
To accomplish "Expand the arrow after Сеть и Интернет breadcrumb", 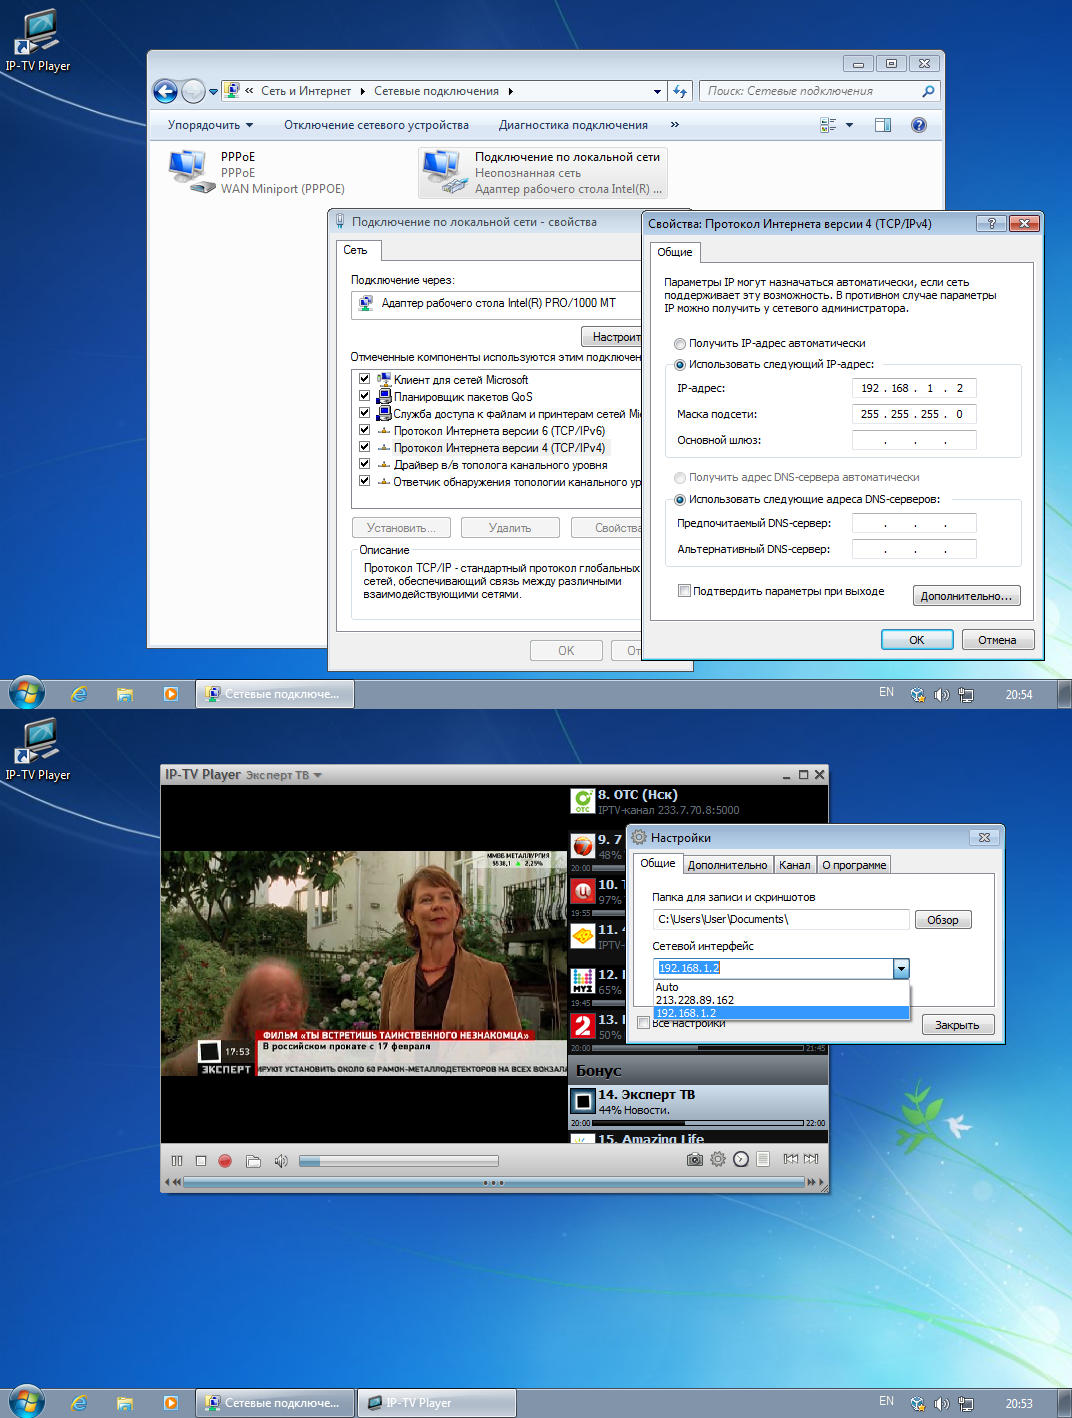I will click(362, 91).
